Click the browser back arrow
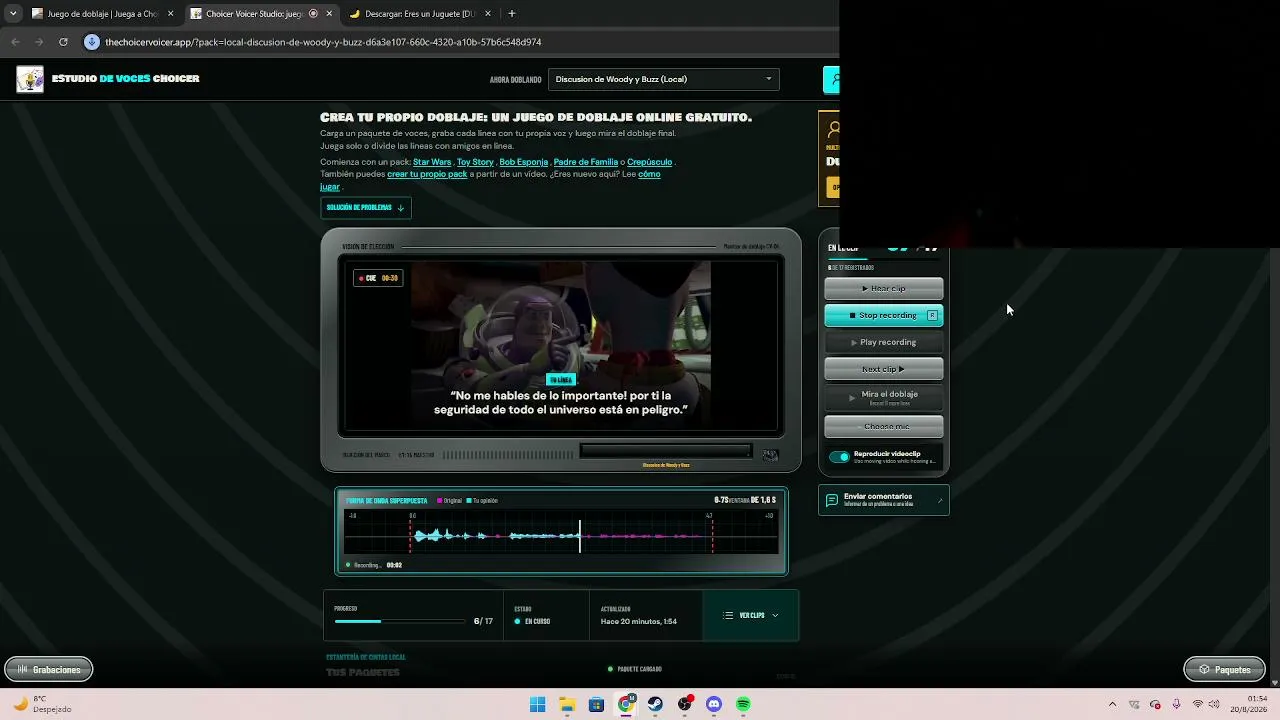 click(15, 42)
